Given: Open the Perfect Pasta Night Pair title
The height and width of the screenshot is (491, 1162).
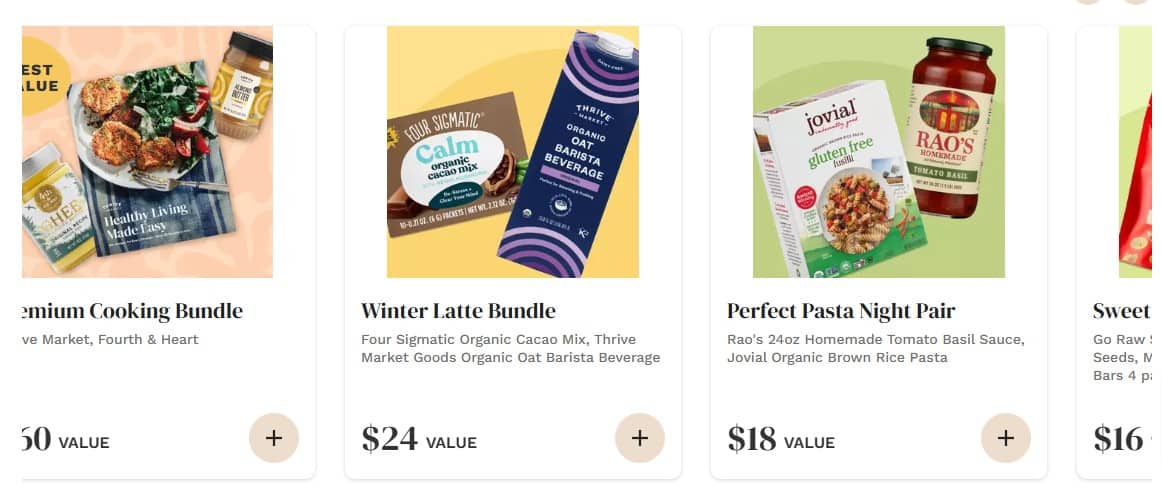Looking at the screenshot, I should tap(841, 310).
